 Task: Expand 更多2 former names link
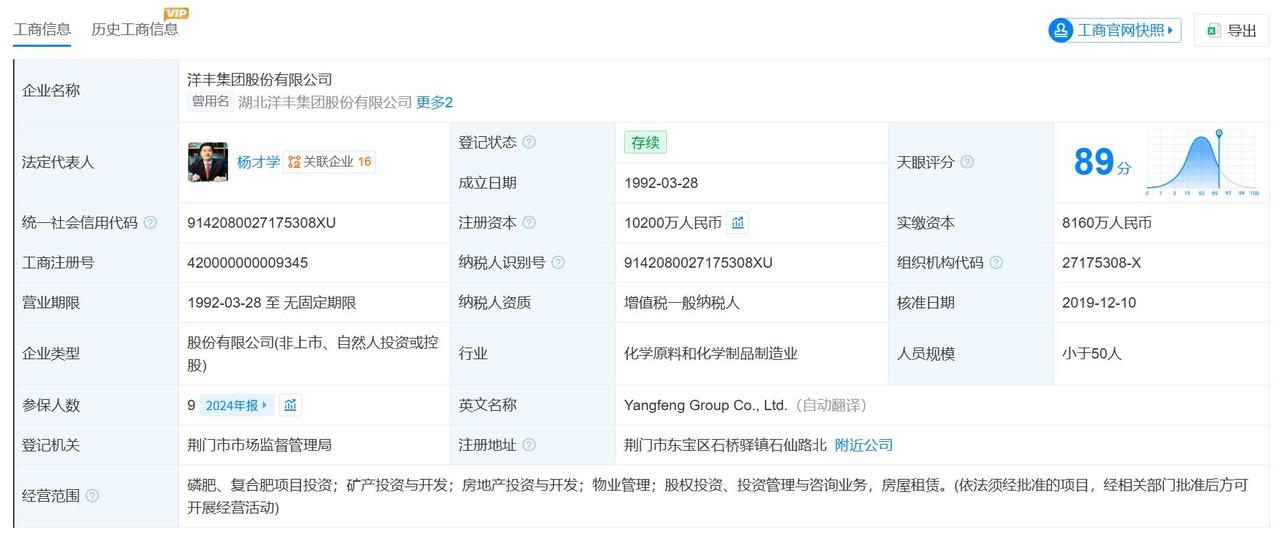435,102
